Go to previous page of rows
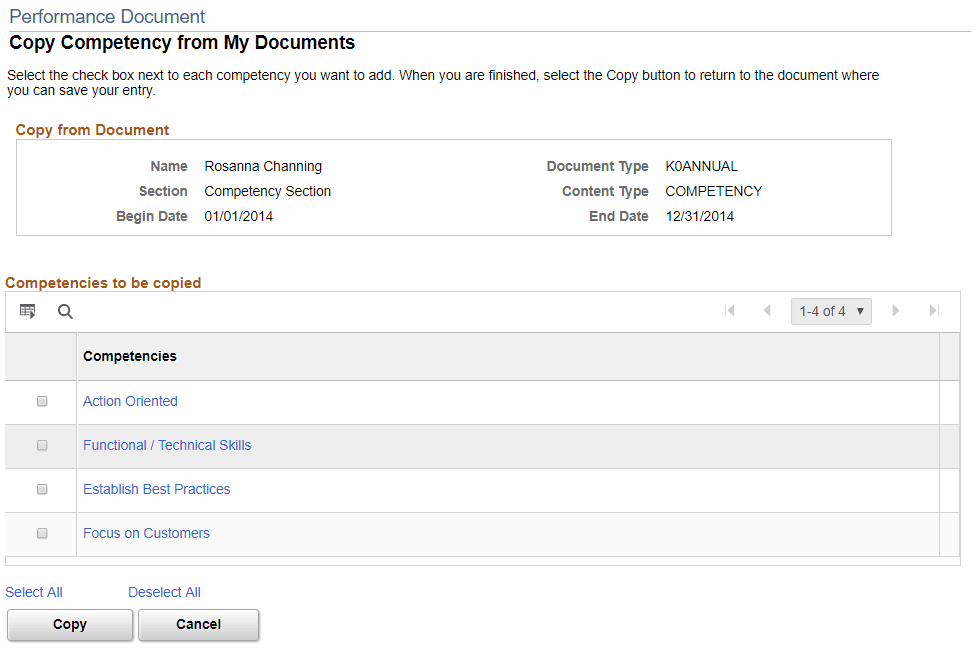This screenshot has height=649, width=975. coord(767,311)
